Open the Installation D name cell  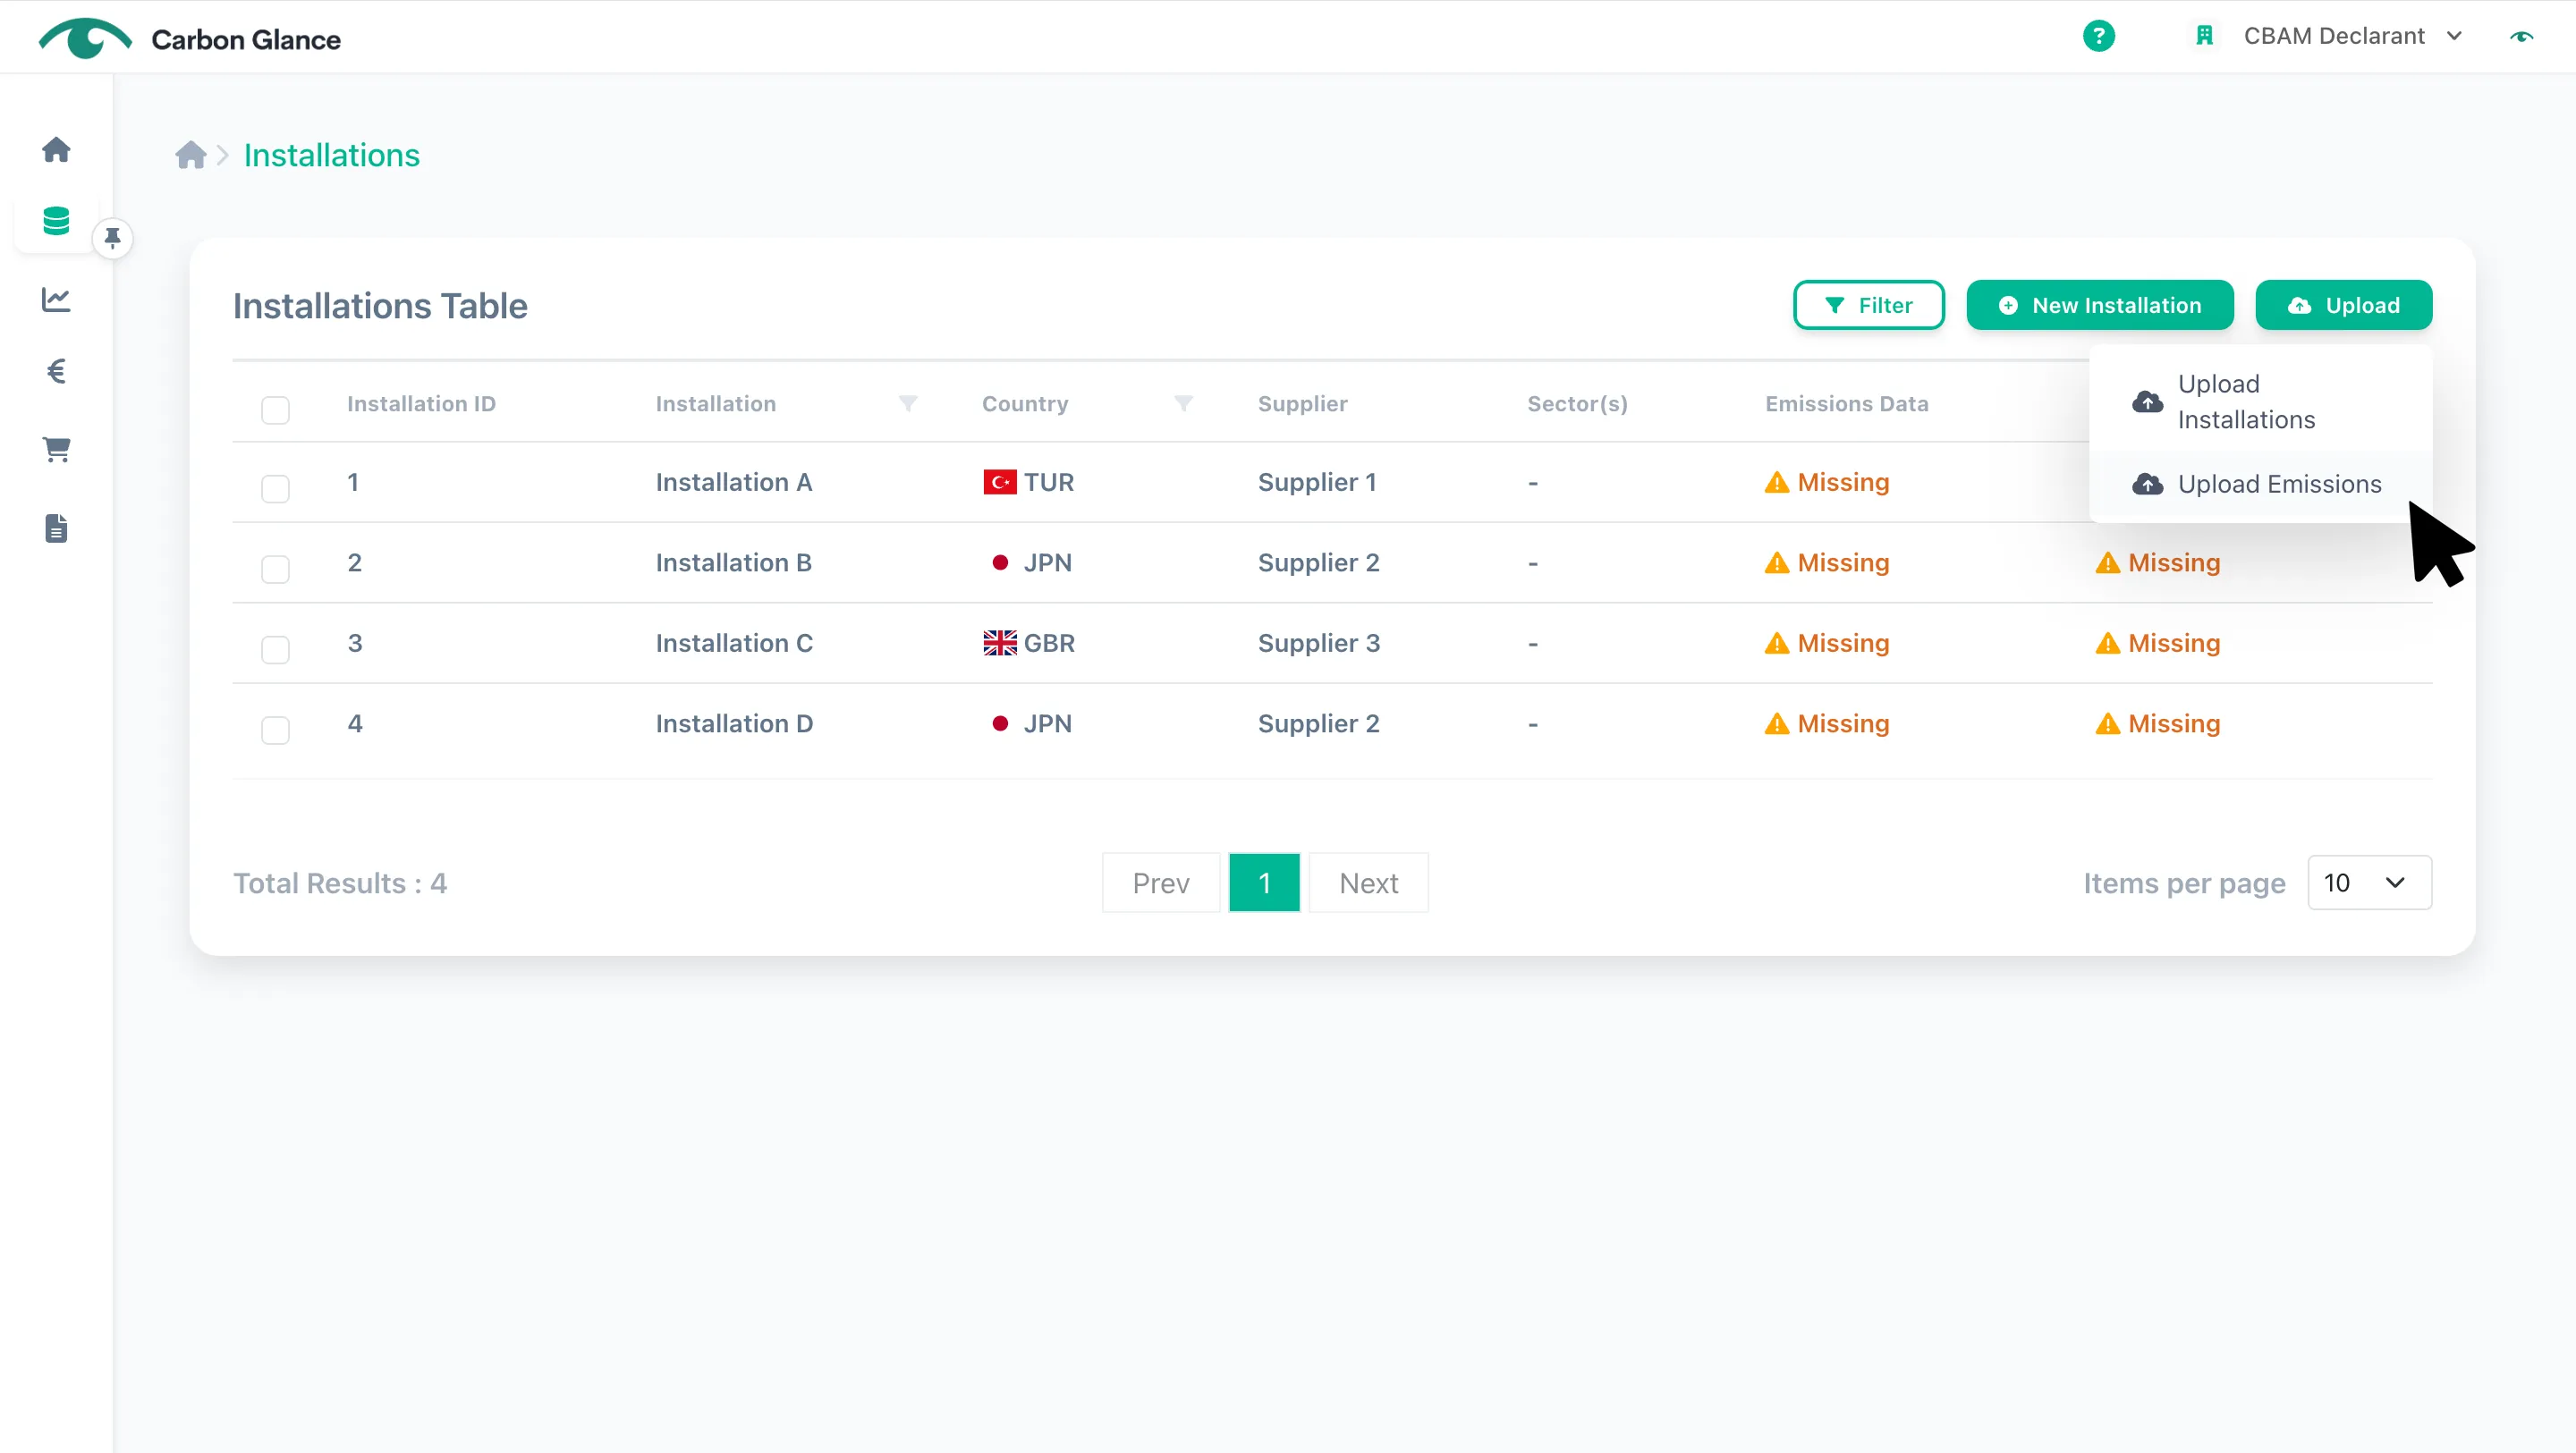[734, 723]
